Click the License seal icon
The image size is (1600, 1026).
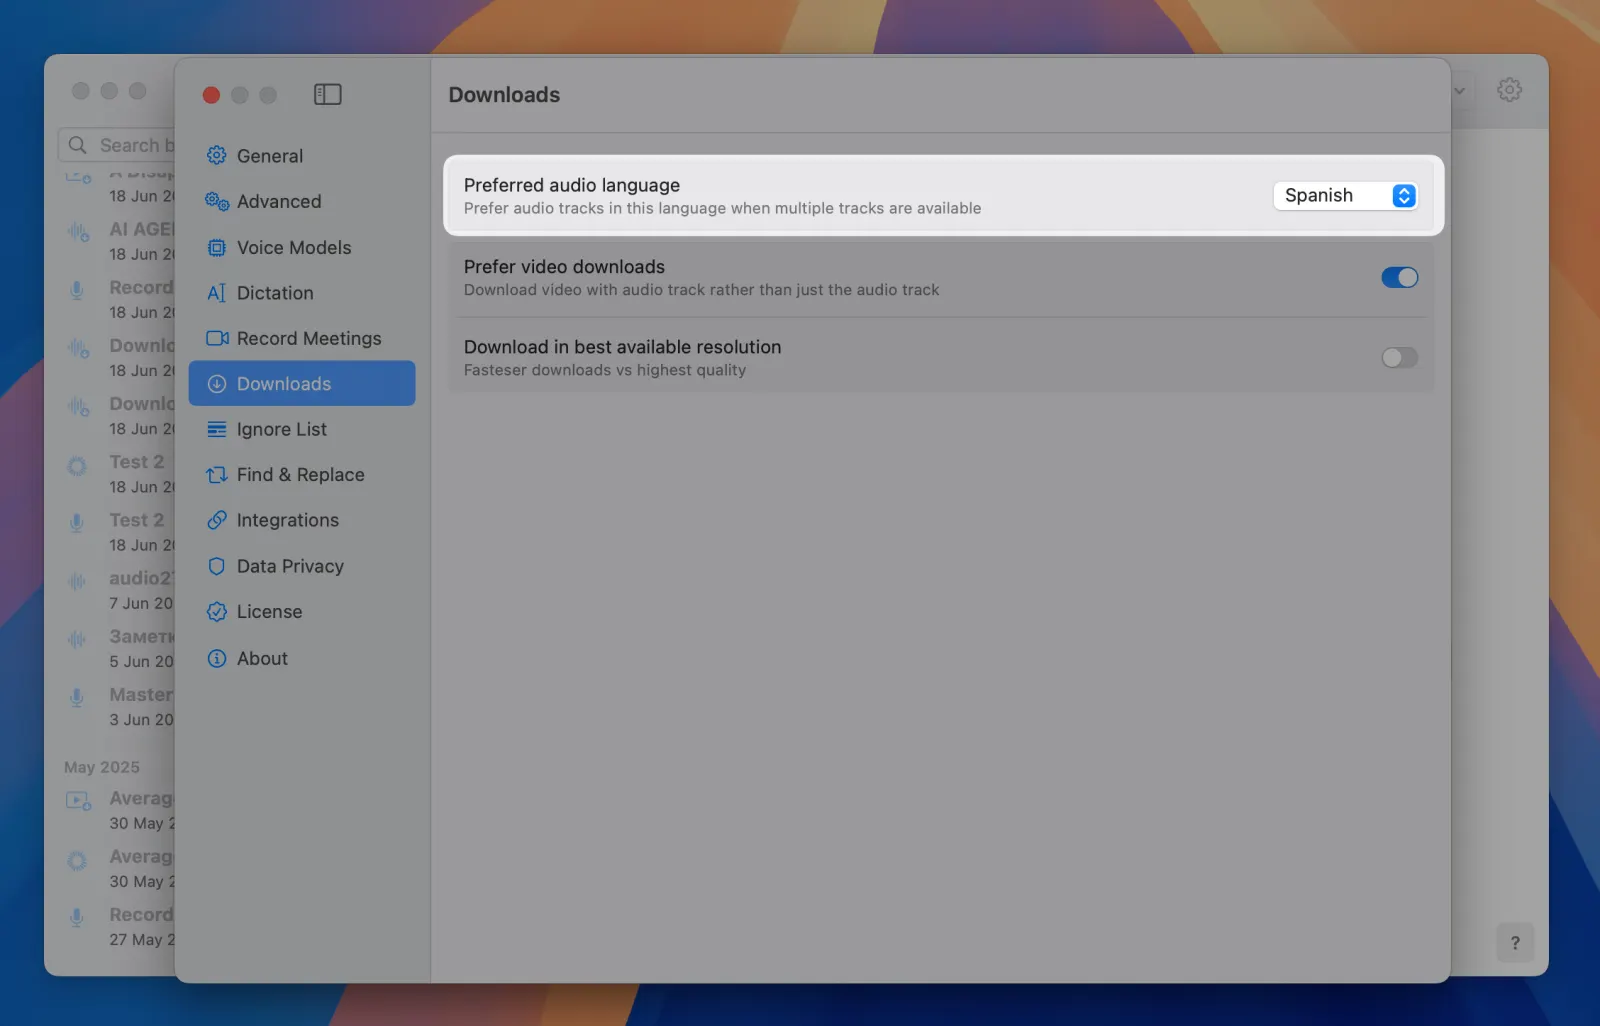coord(216,612)
